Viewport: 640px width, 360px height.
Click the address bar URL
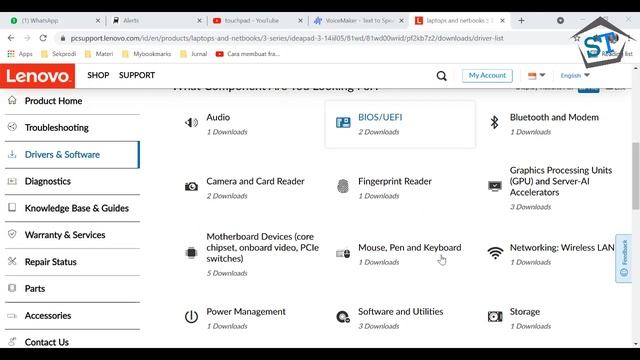[287, 38]
